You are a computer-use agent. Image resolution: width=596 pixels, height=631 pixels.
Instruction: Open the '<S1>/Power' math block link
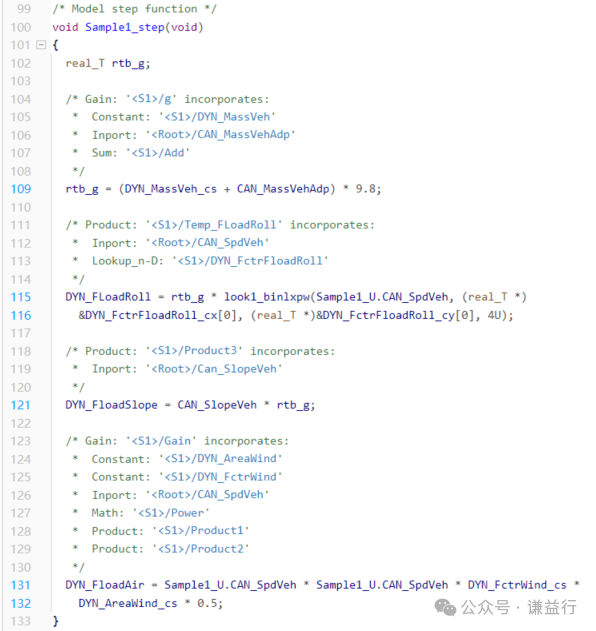click(171, 513)
